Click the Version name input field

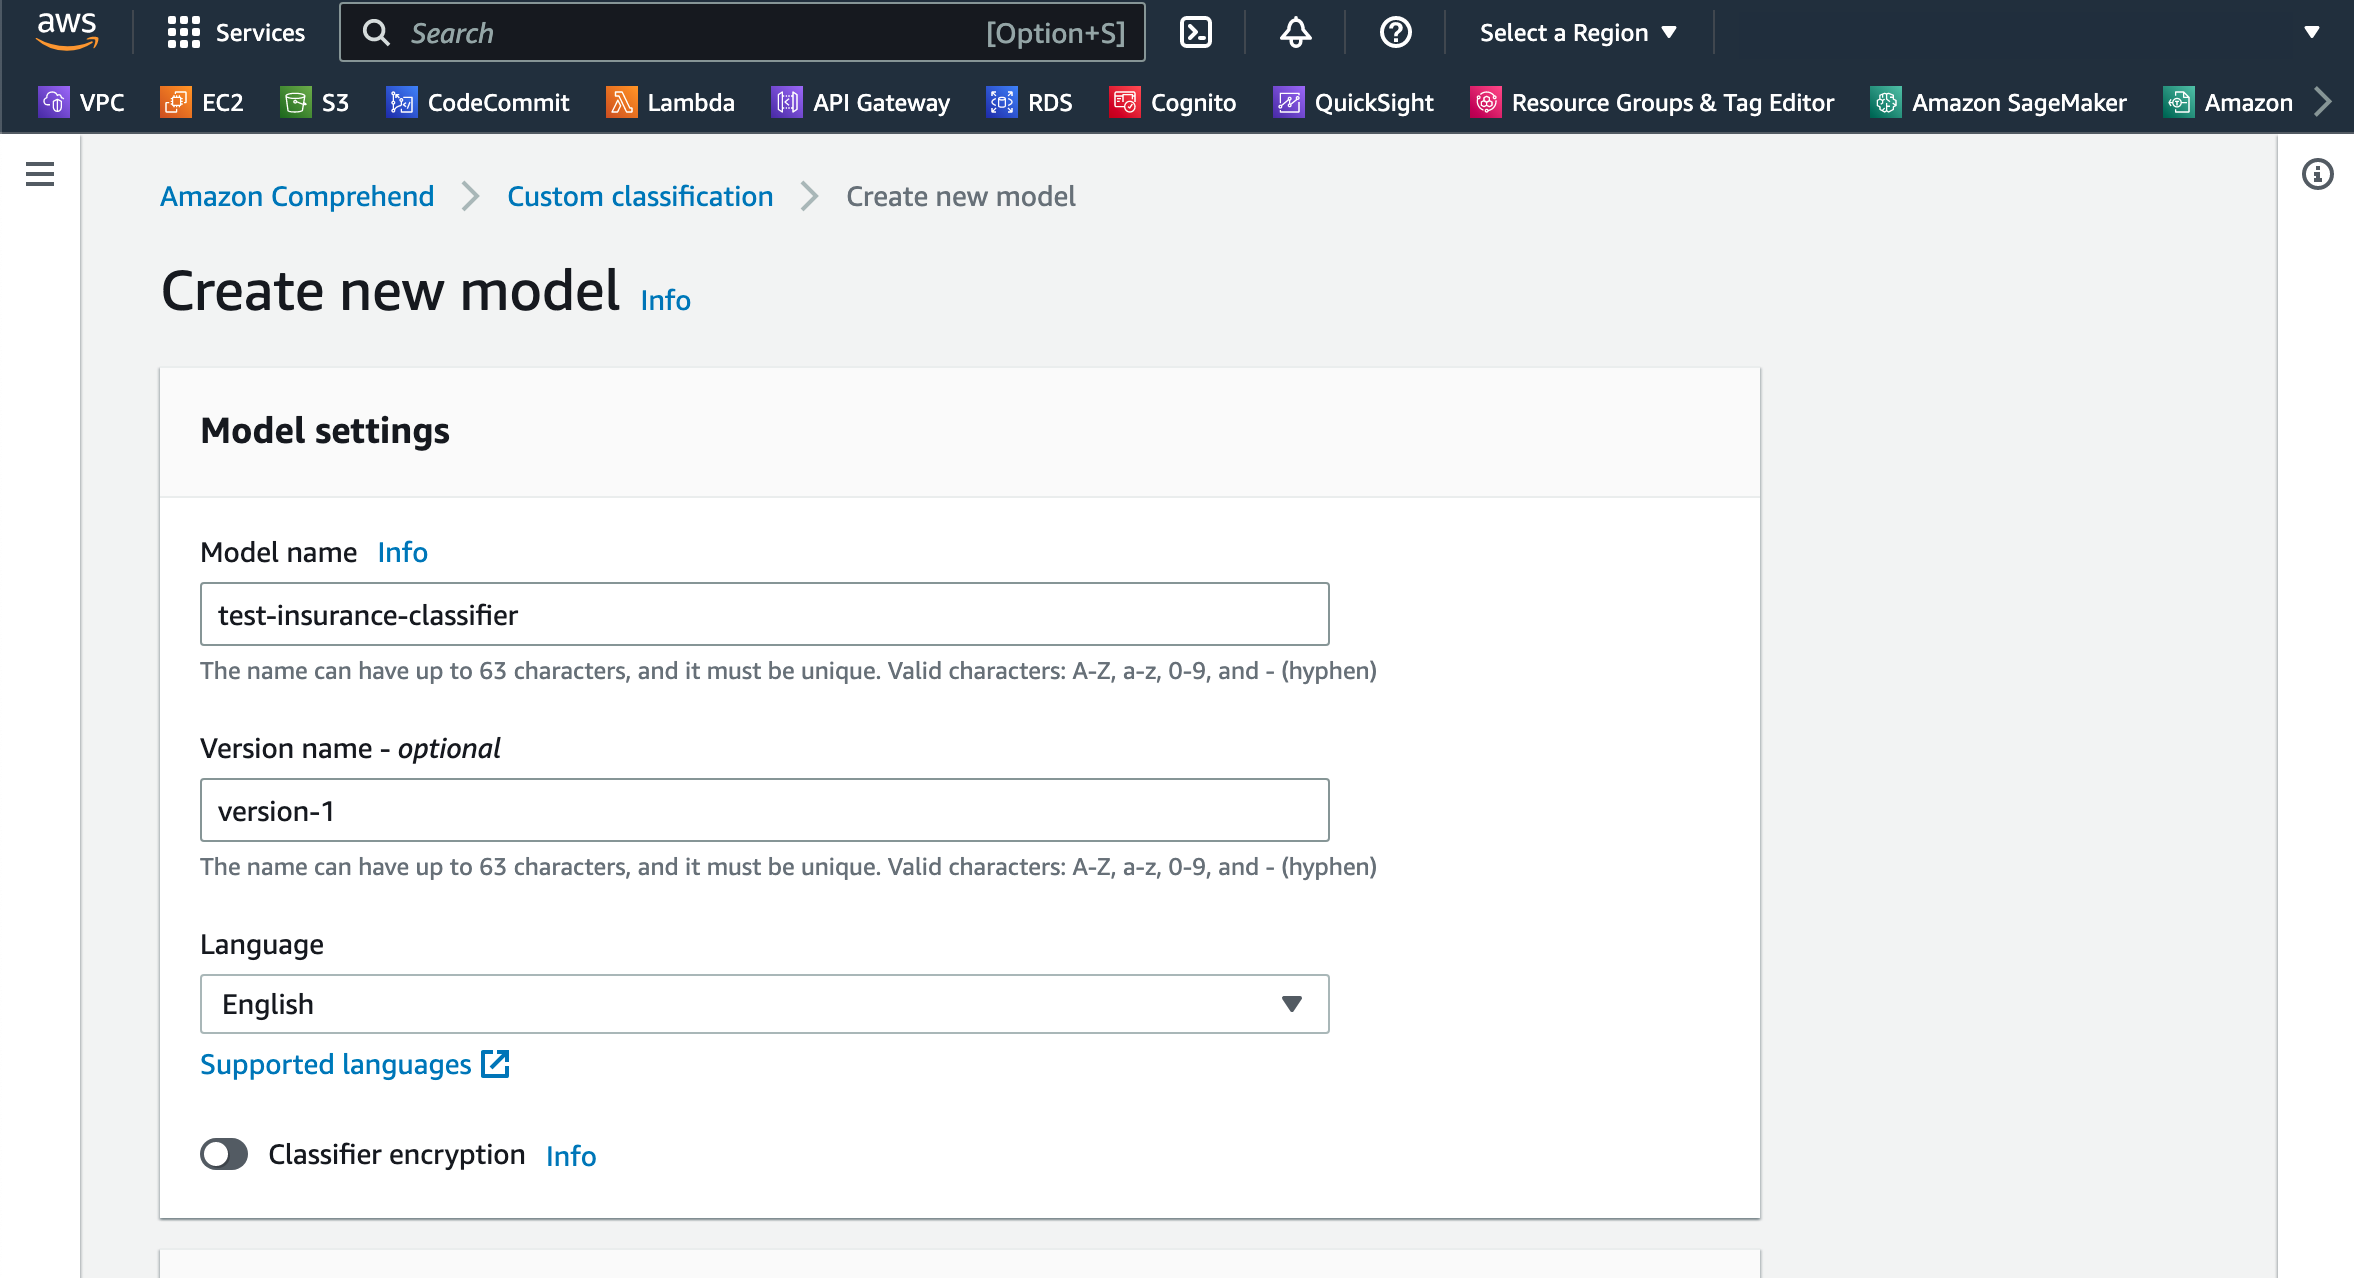coord(764,810)
